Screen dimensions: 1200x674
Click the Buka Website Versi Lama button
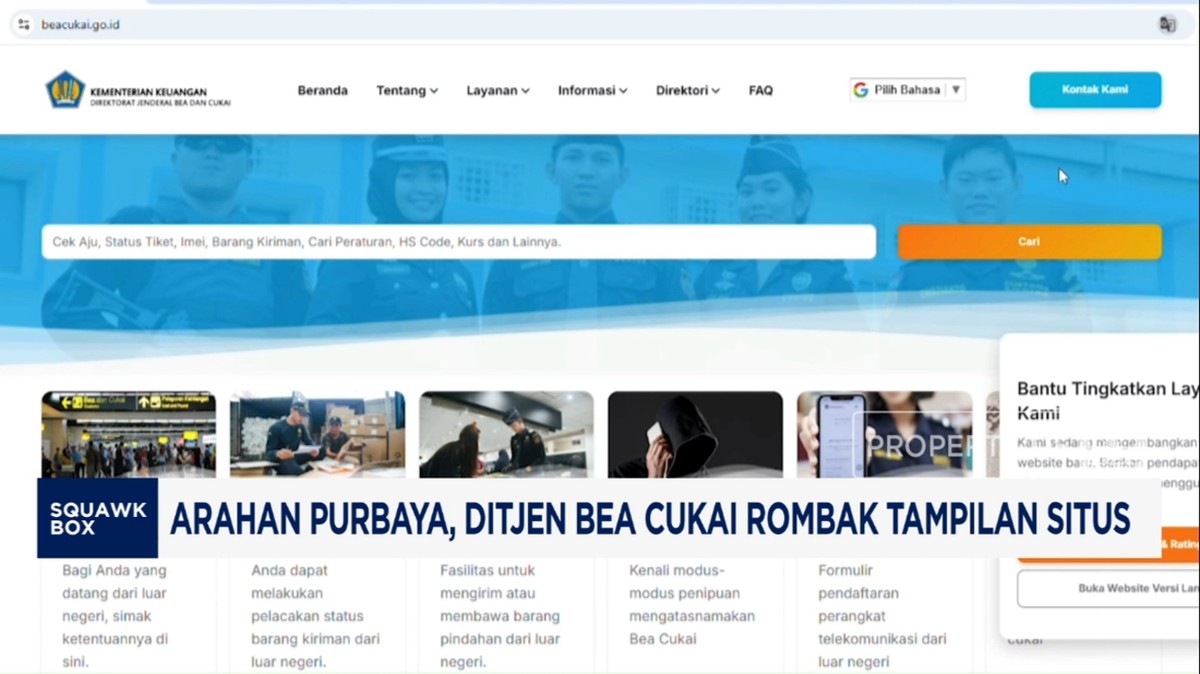click(1108, 589)
